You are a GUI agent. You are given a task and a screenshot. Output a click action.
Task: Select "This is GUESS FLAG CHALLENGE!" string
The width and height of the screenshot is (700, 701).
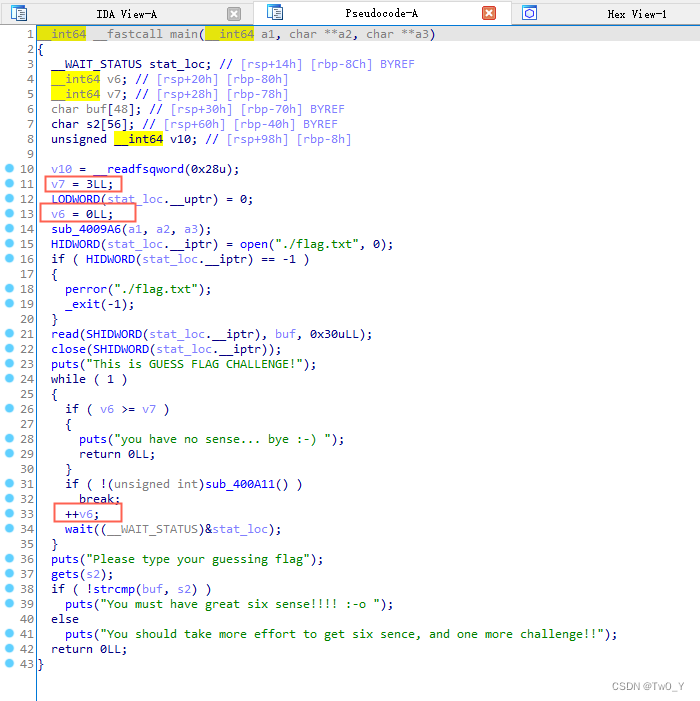[194, 364]
